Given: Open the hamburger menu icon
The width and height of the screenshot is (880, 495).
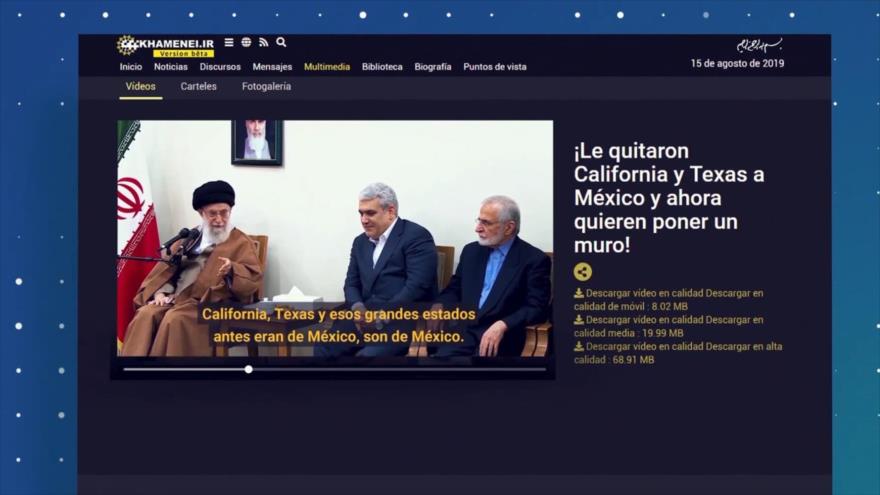Looking at the screenshot, I should 229,43.
